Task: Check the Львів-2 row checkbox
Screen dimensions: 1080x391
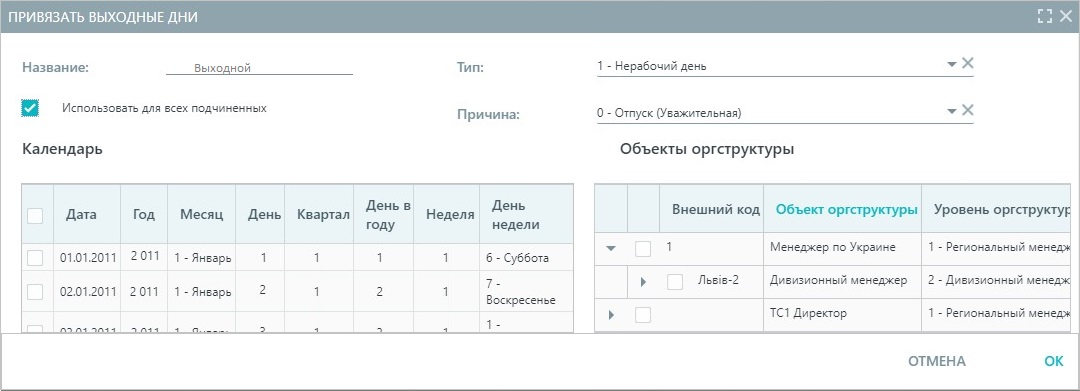Action: point(675,282)
